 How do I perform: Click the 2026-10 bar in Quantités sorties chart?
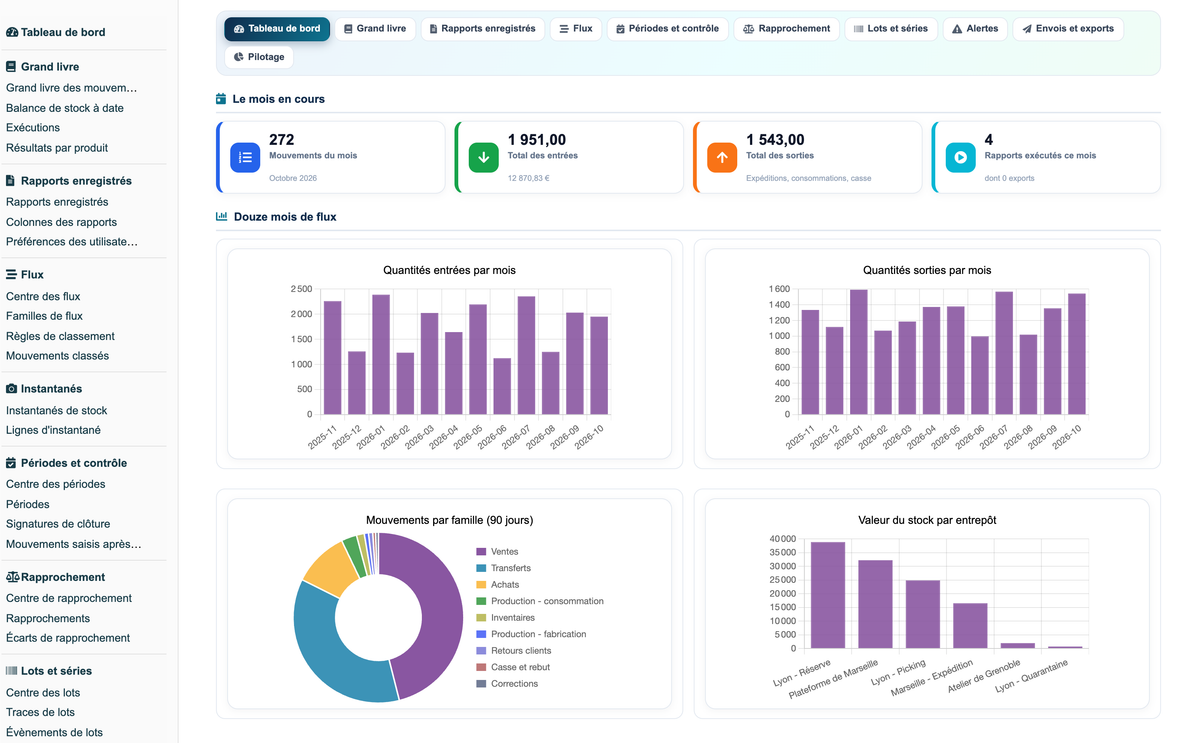coord(1077,354)
